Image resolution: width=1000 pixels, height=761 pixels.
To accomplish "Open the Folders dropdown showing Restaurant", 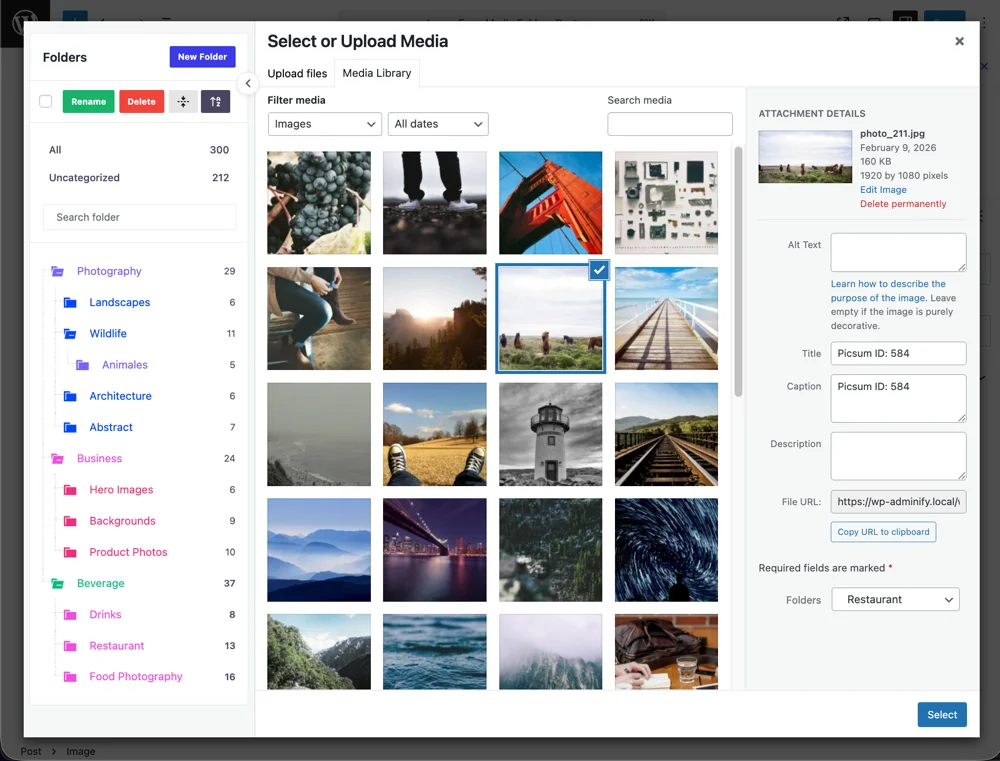I will click(895, 599).
